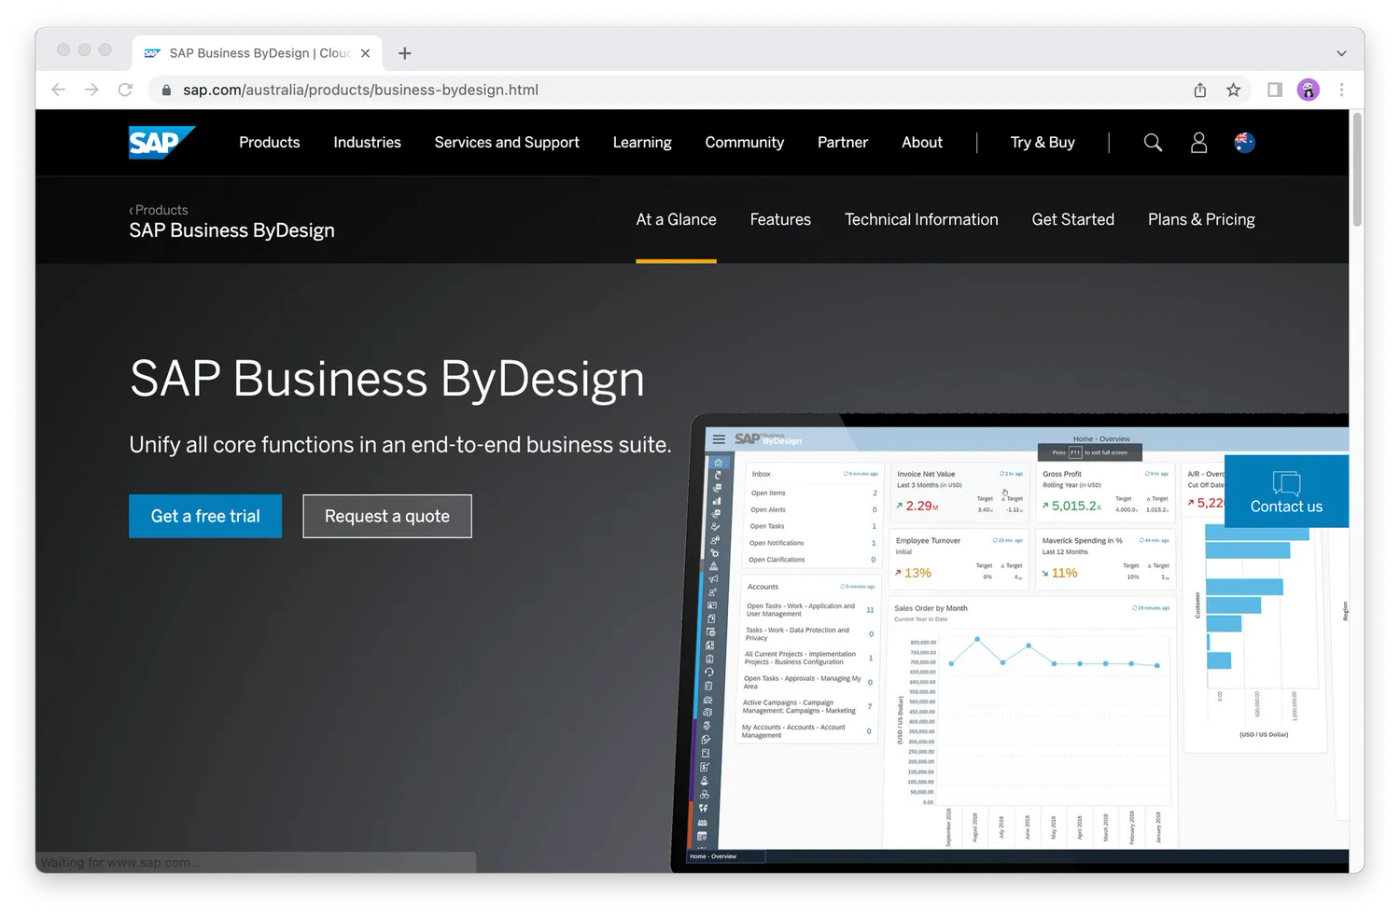Click the padlock icon in the address bar
Viewport: 1400px width, 917px height.
coord(165,89)
